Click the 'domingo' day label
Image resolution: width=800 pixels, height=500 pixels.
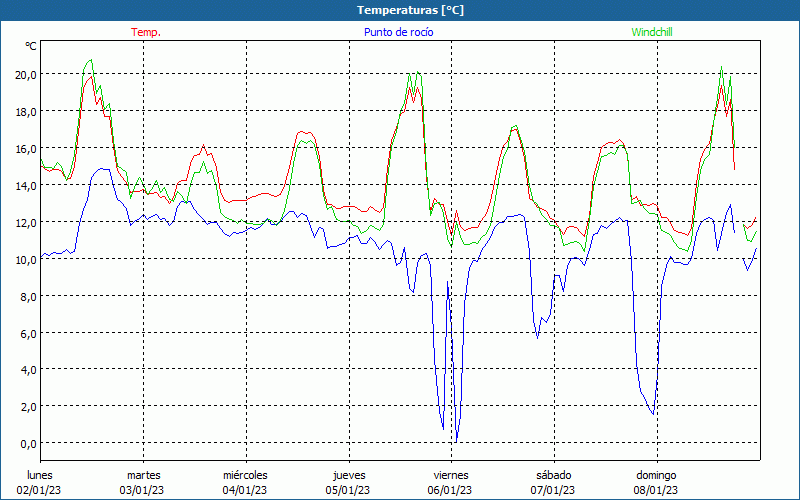656,475
